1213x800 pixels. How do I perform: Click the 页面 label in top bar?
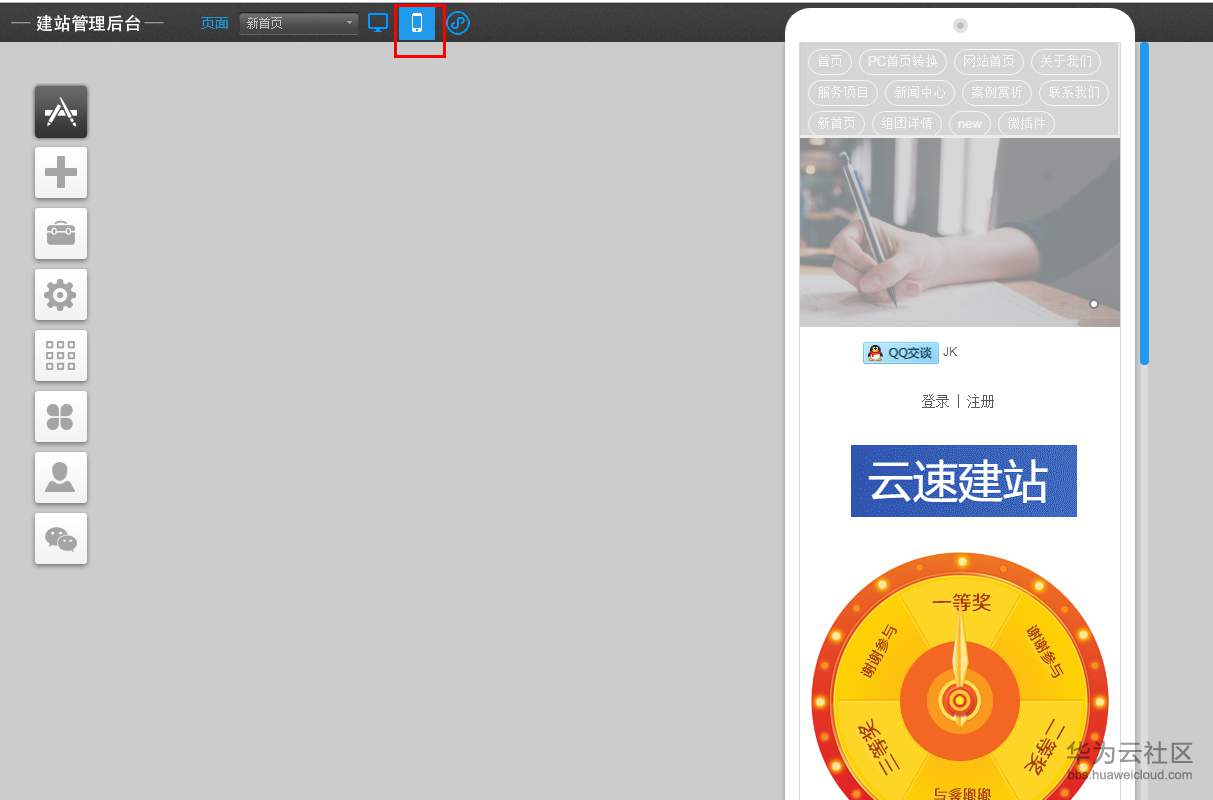click(x=215, y=23)
